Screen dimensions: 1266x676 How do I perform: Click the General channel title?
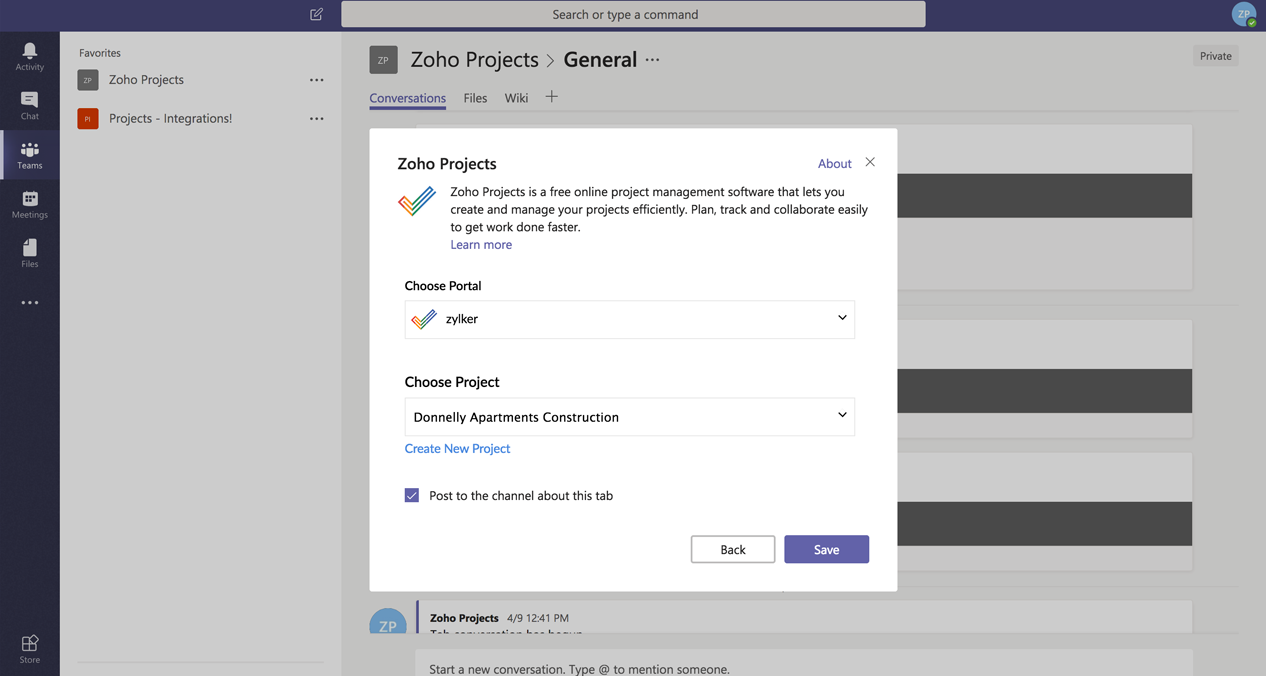[600, 60]
